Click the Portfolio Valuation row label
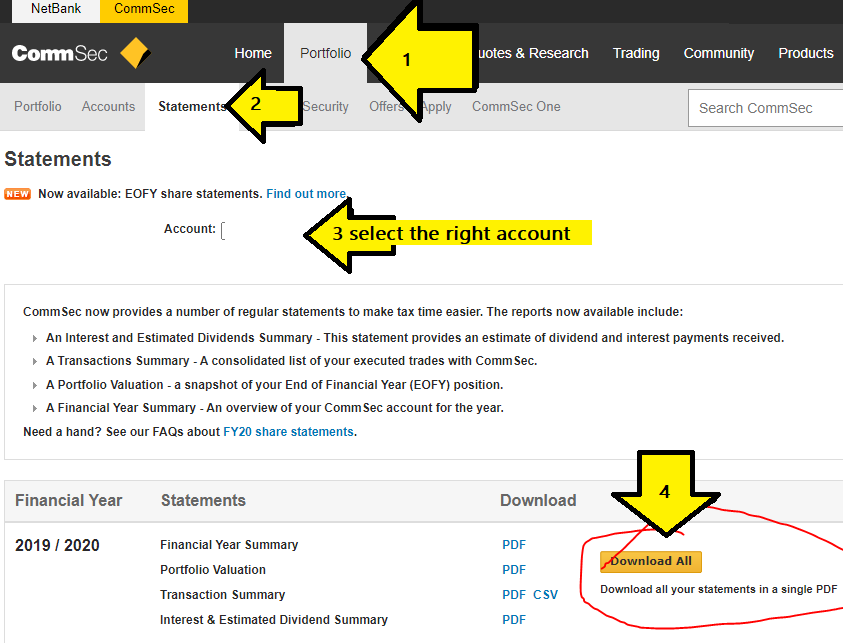This screenshot has height=643, width=843. [213, 569]
